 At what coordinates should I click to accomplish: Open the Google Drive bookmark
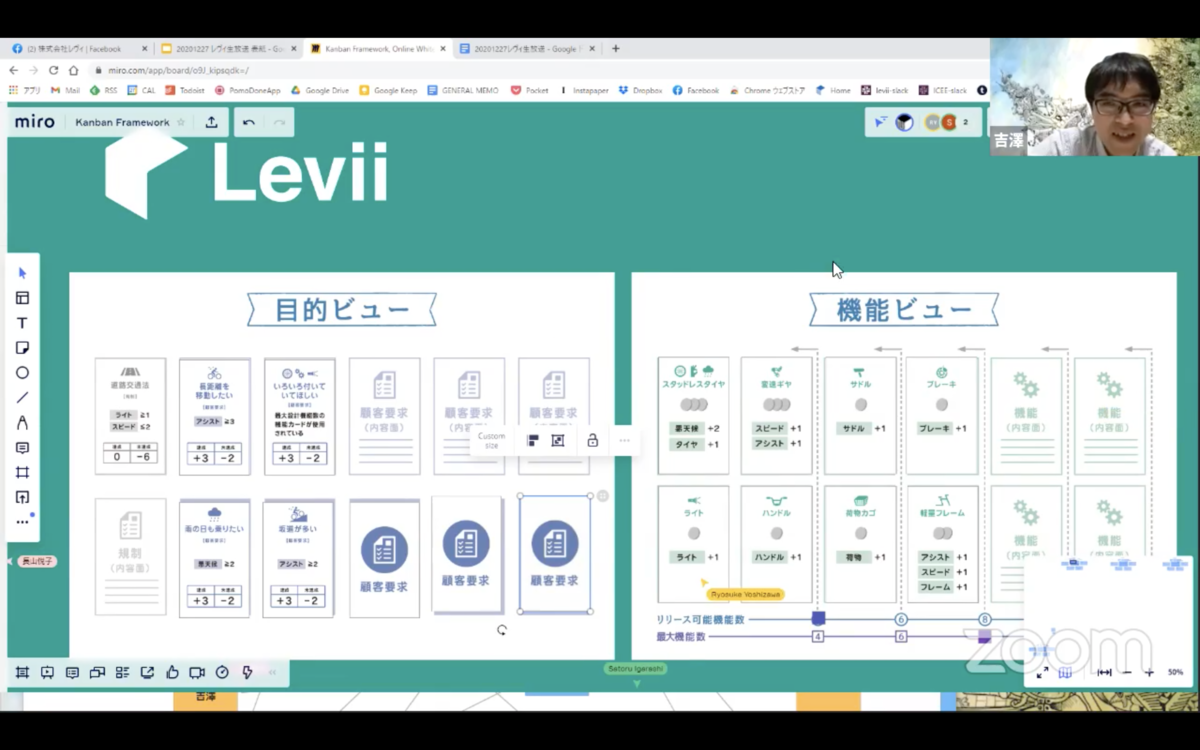(x=320, y=90)
